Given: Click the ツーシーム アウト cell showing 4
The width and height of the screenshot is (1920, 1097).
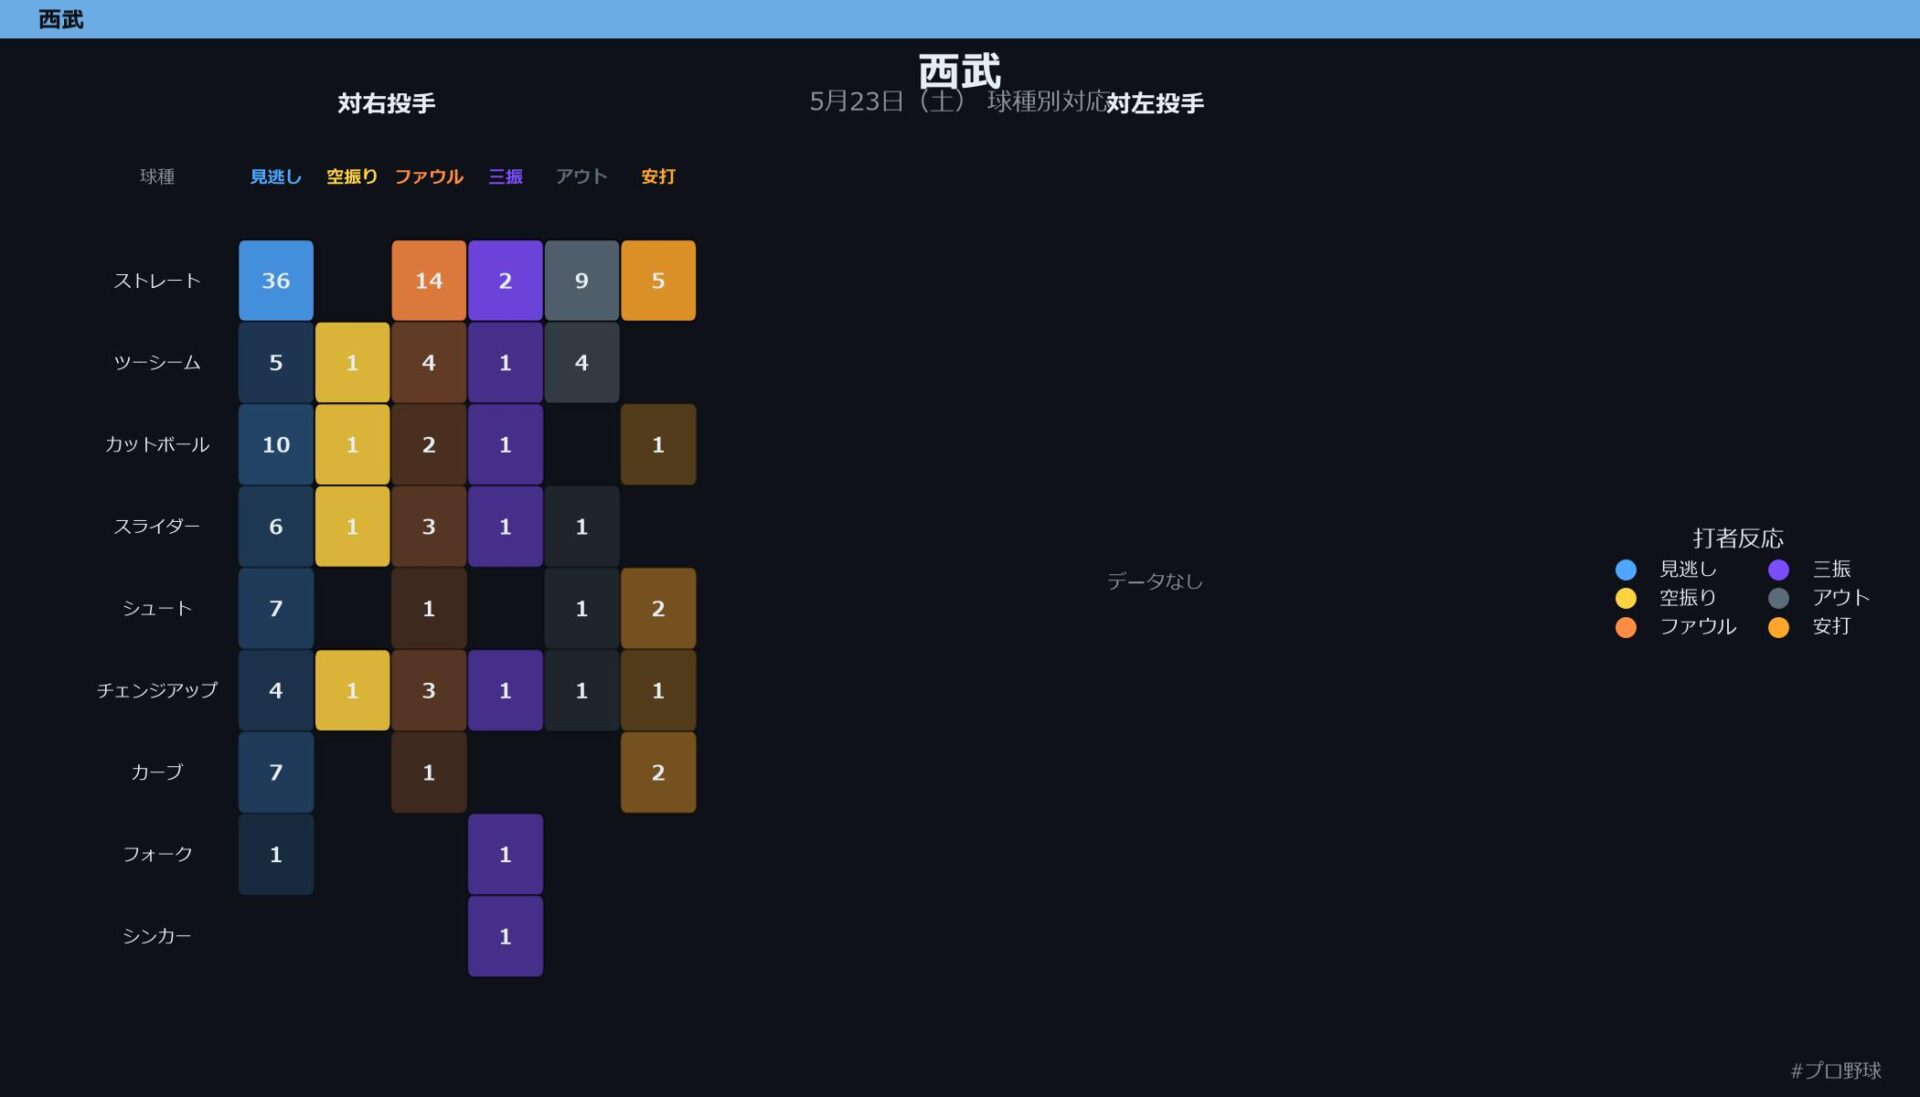Looking at the screenshot, I should pos(582,363).
